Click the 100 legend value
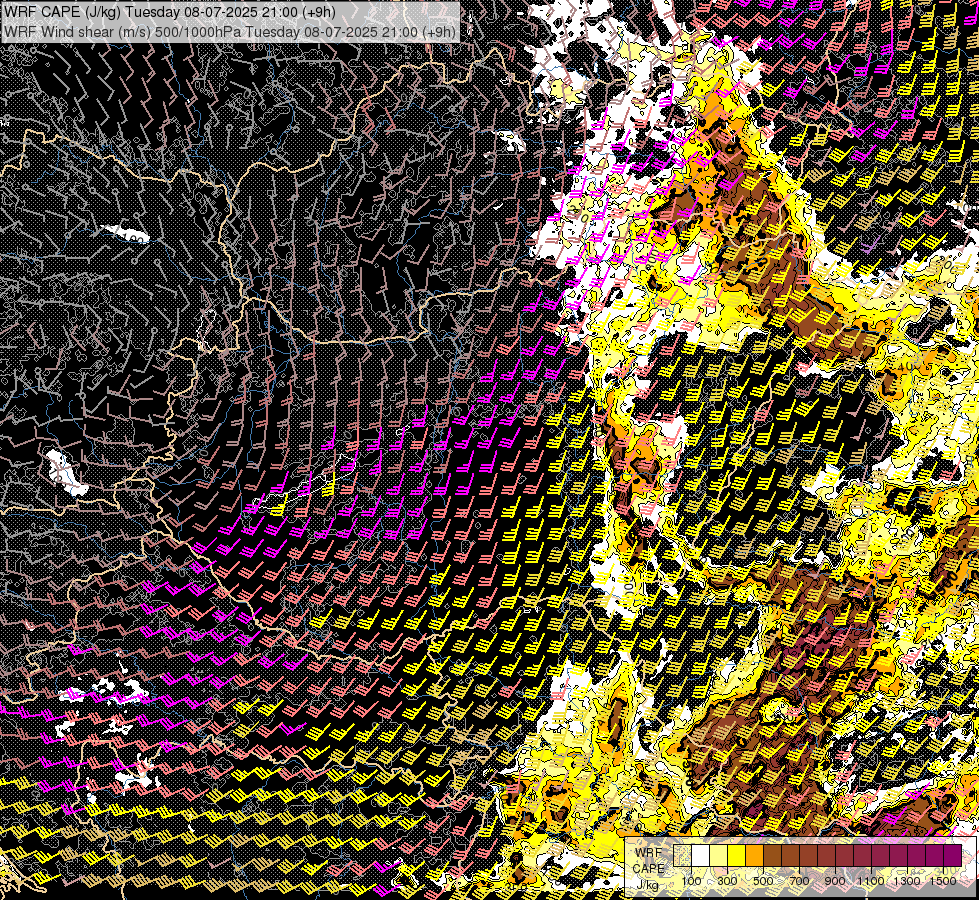979x900 pixels. 691,881
